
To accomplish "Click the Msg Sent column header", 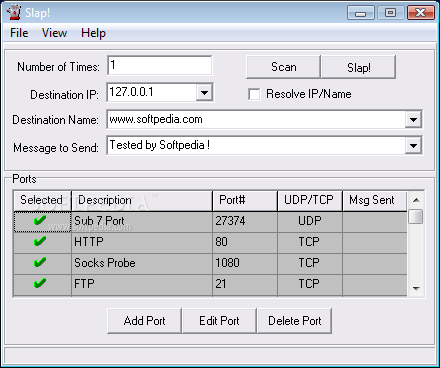I will [375, 201].
